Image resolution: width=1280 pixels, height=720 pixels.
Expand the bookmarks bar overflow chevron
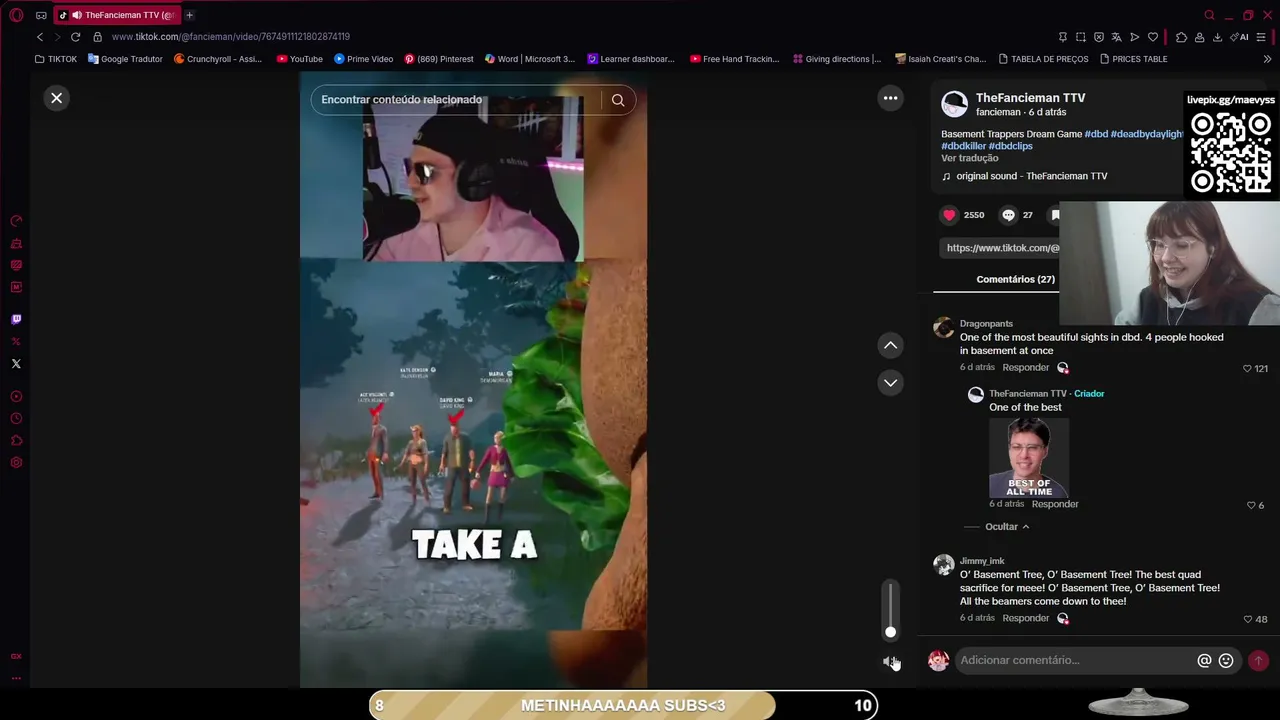pos(1267,59)
